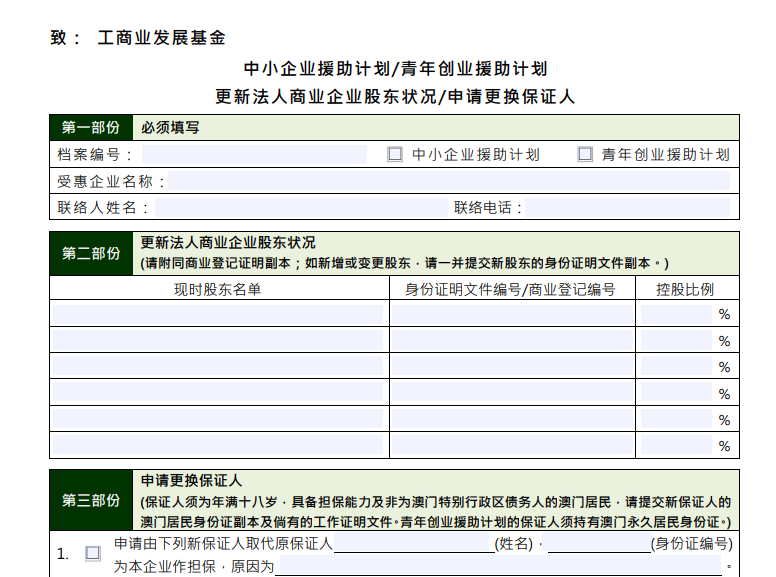Image resolution: width=776 pixels, height=577 pixels.
Task: Click fourth row ID document number field
Action: [x=512, y=393]
